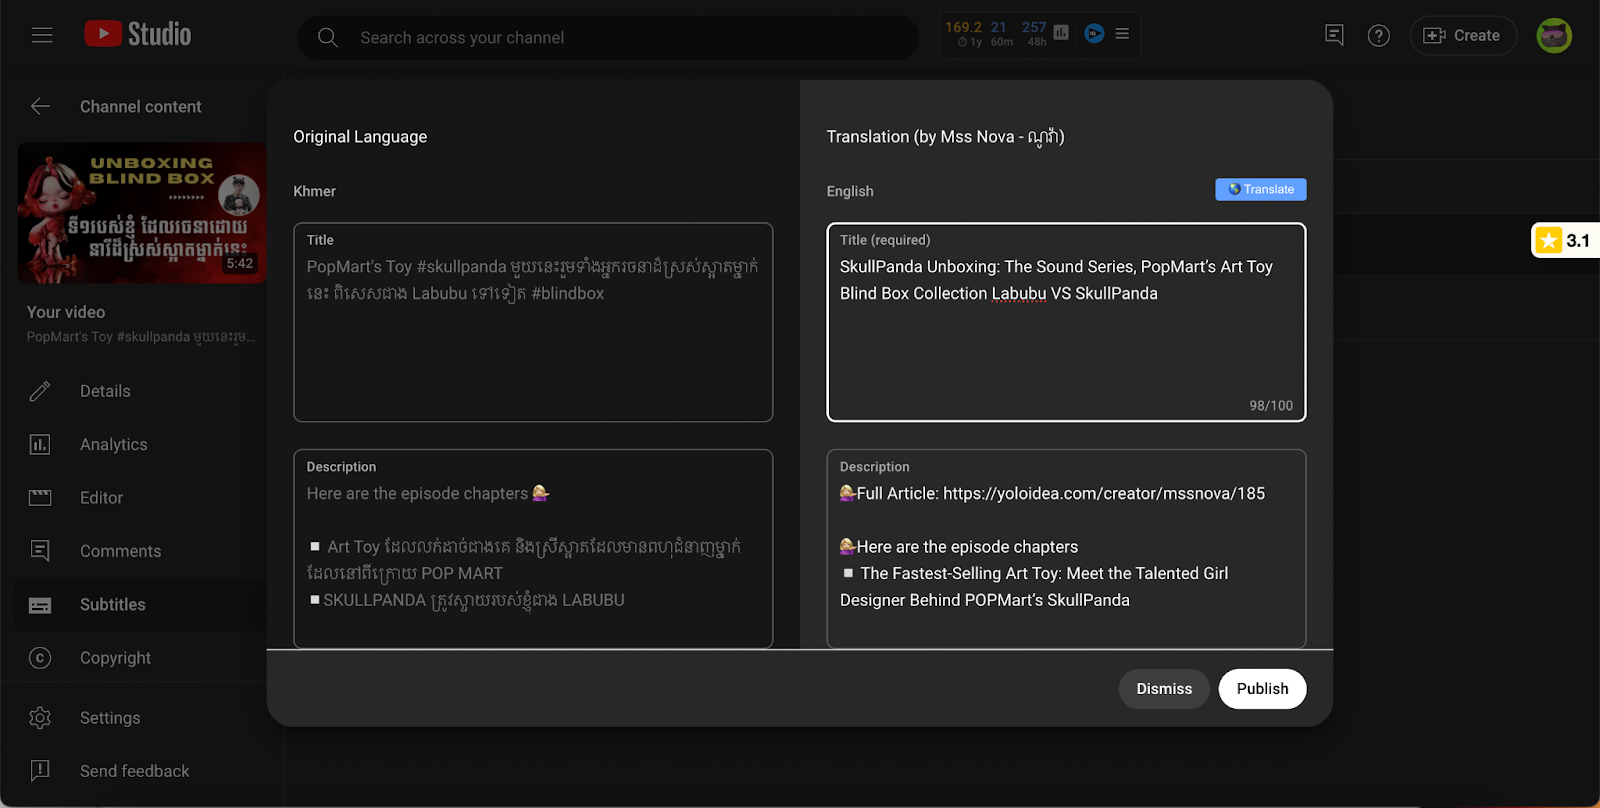Open the Analytics chart icon
1600x808 pixels.
(x=40, y=444)
